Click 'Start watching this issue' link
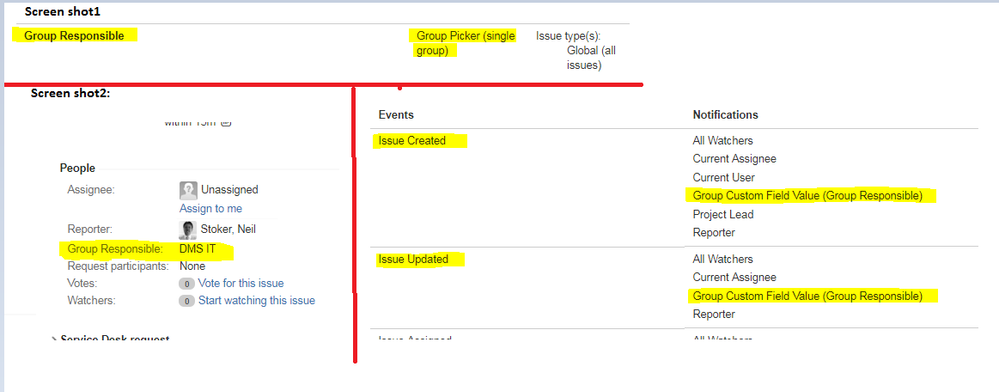 click(256, 300)
